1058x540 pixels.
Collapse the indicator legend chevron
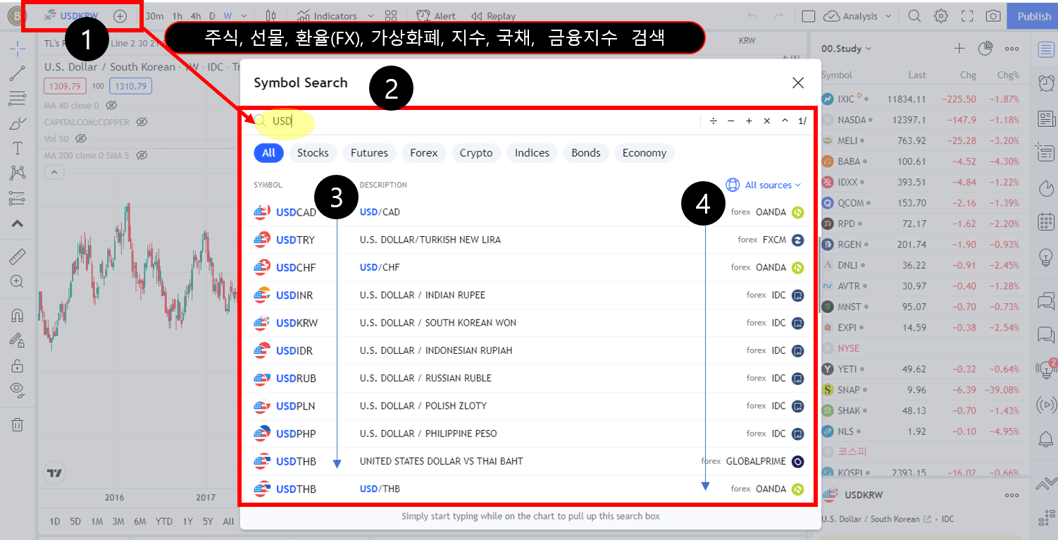pyautogui.click(x=54, y=173)
